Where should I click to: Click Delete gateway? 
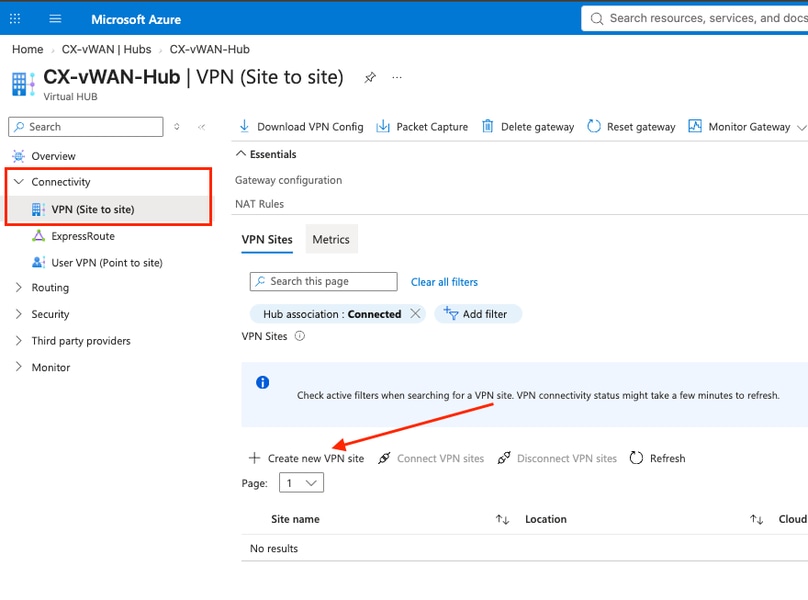pos(528,127)
